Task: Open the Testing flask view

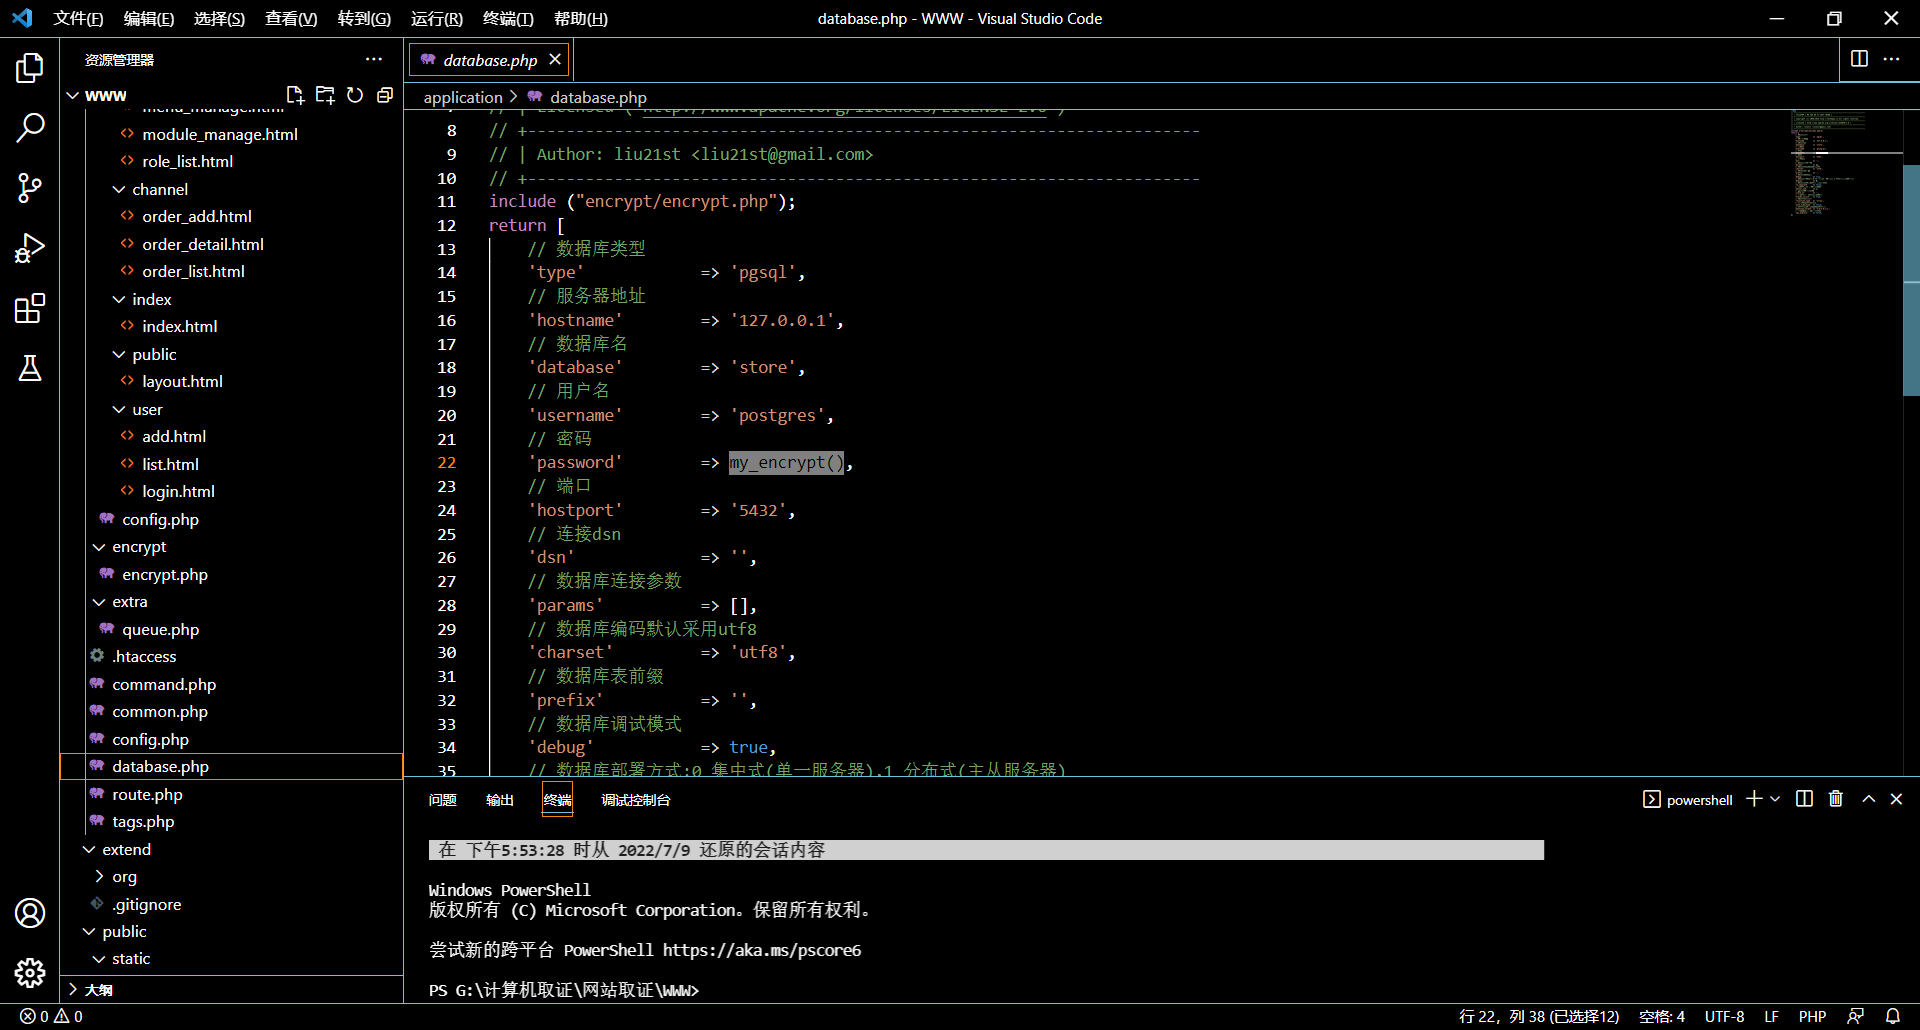Action: pos(30,368)
